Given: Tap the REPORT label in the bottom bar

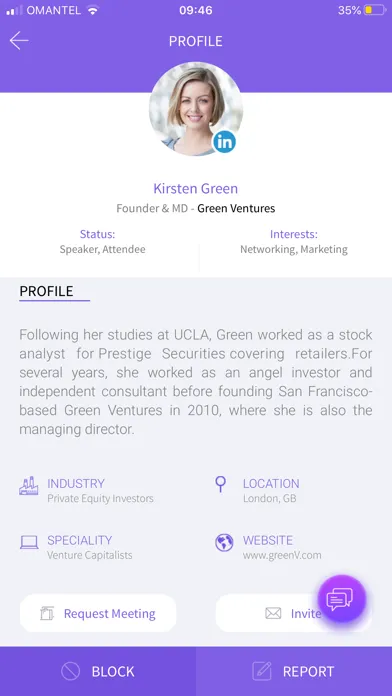Looking at the screenshot, I should (309, 672).
